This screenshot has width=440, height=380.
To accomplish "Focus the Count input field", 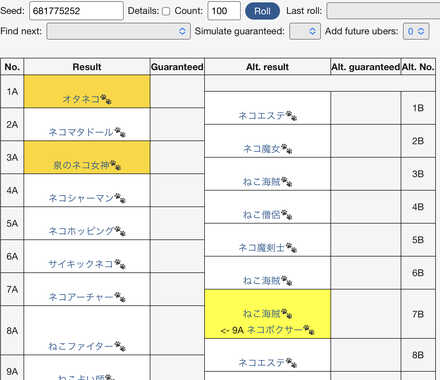I will point(224,11).
